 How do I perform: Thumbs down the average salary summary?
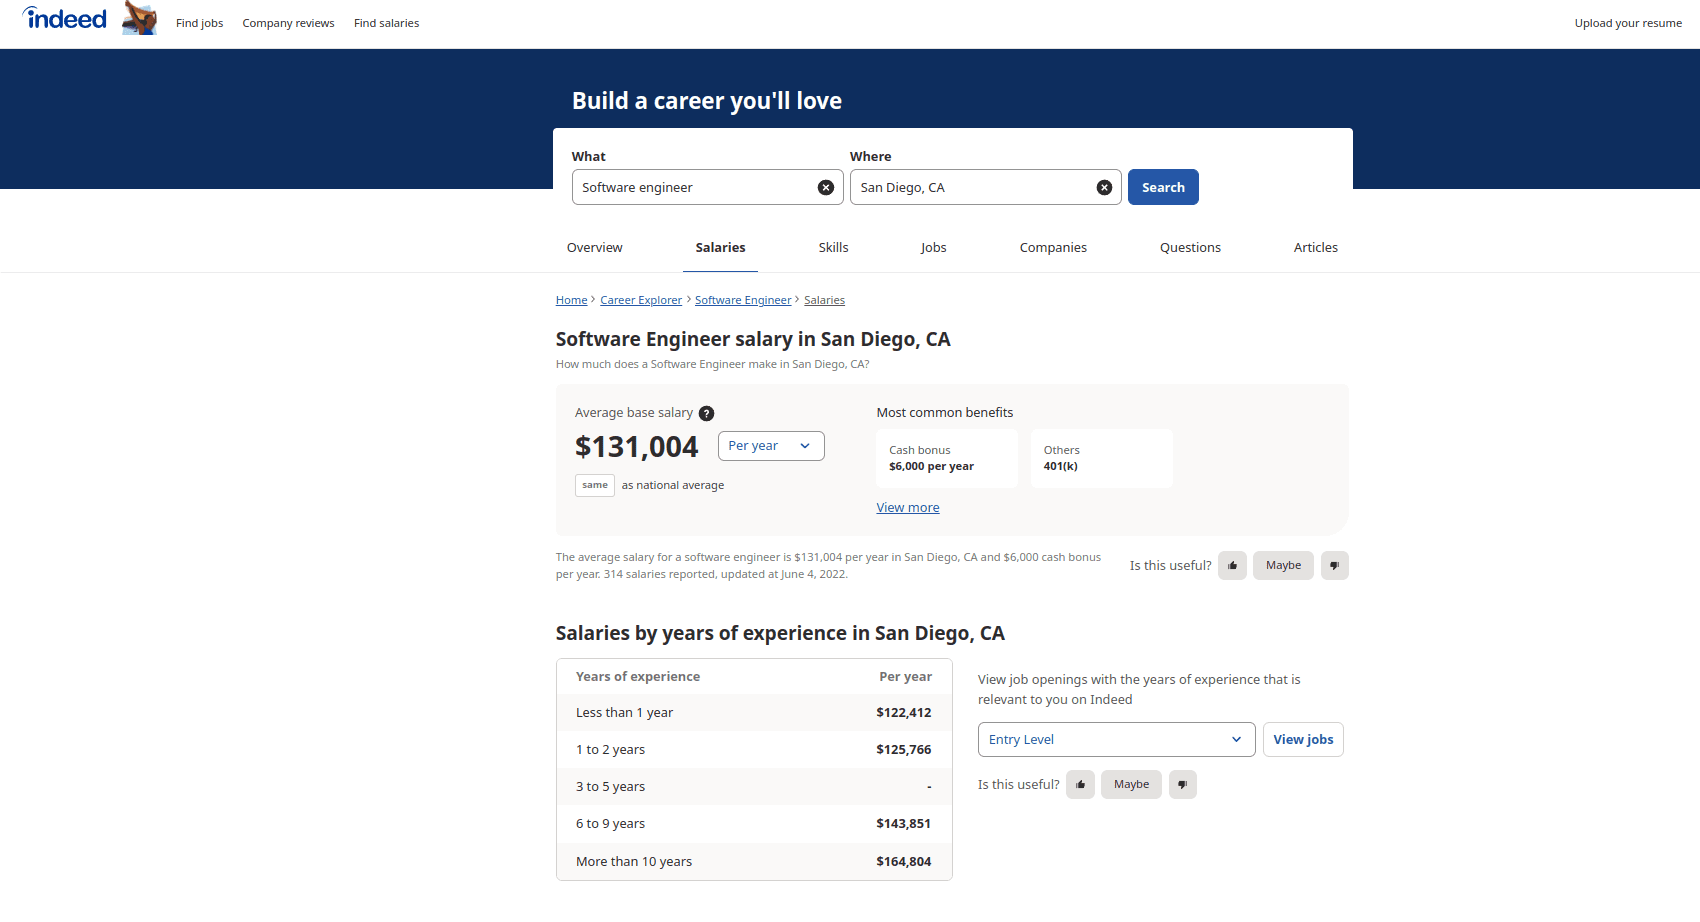[x=1334, y=566]
